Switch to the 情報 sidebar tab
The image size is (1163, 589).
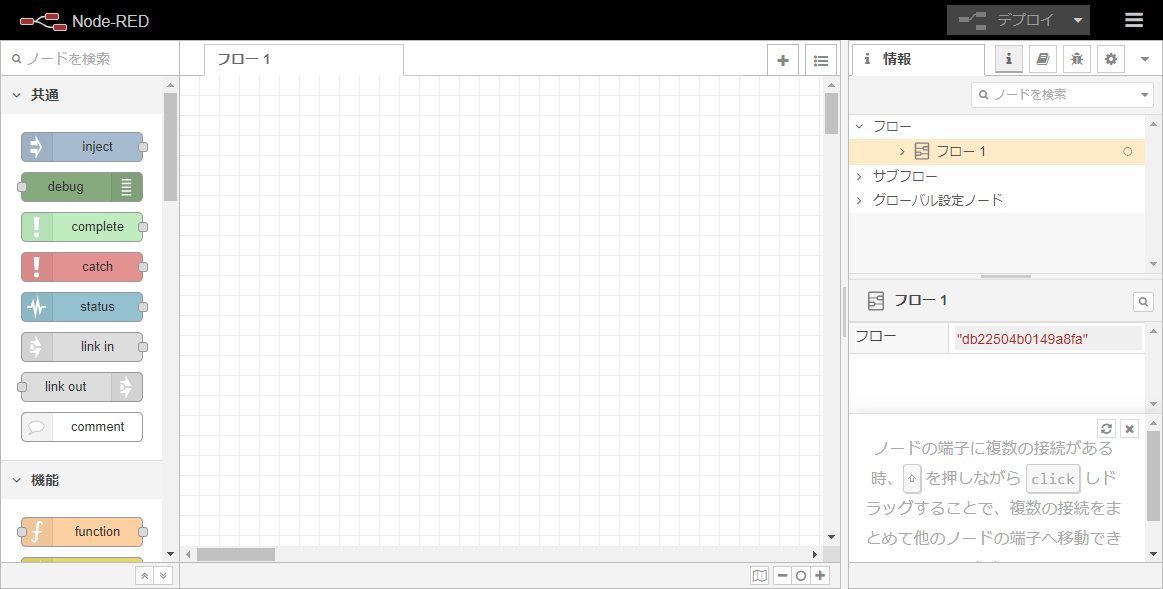(917, 59)
